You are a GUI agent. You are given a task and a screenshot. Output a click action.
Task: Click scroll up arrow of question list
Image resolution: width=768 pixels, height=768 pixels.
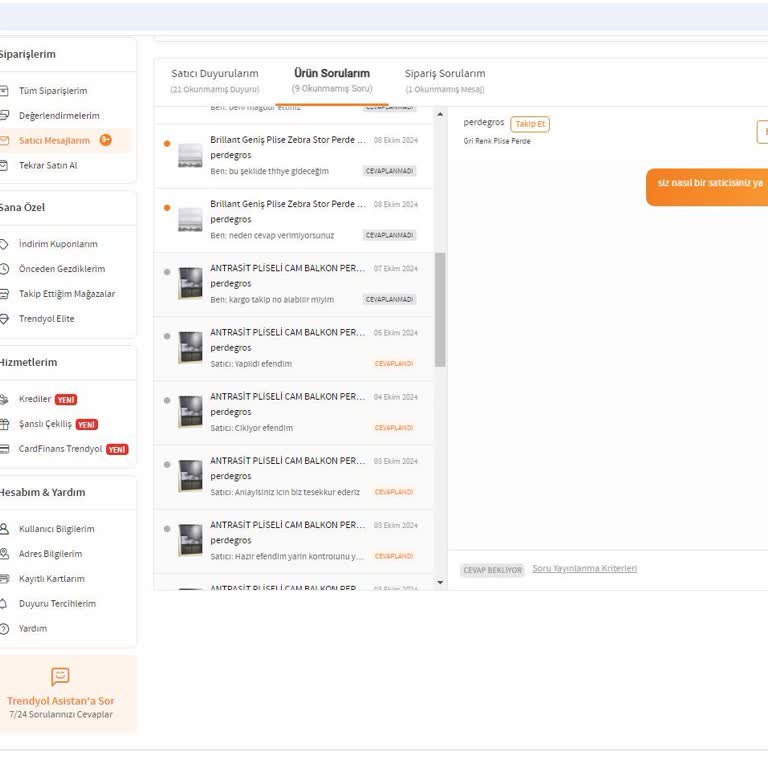click(440, 114)
